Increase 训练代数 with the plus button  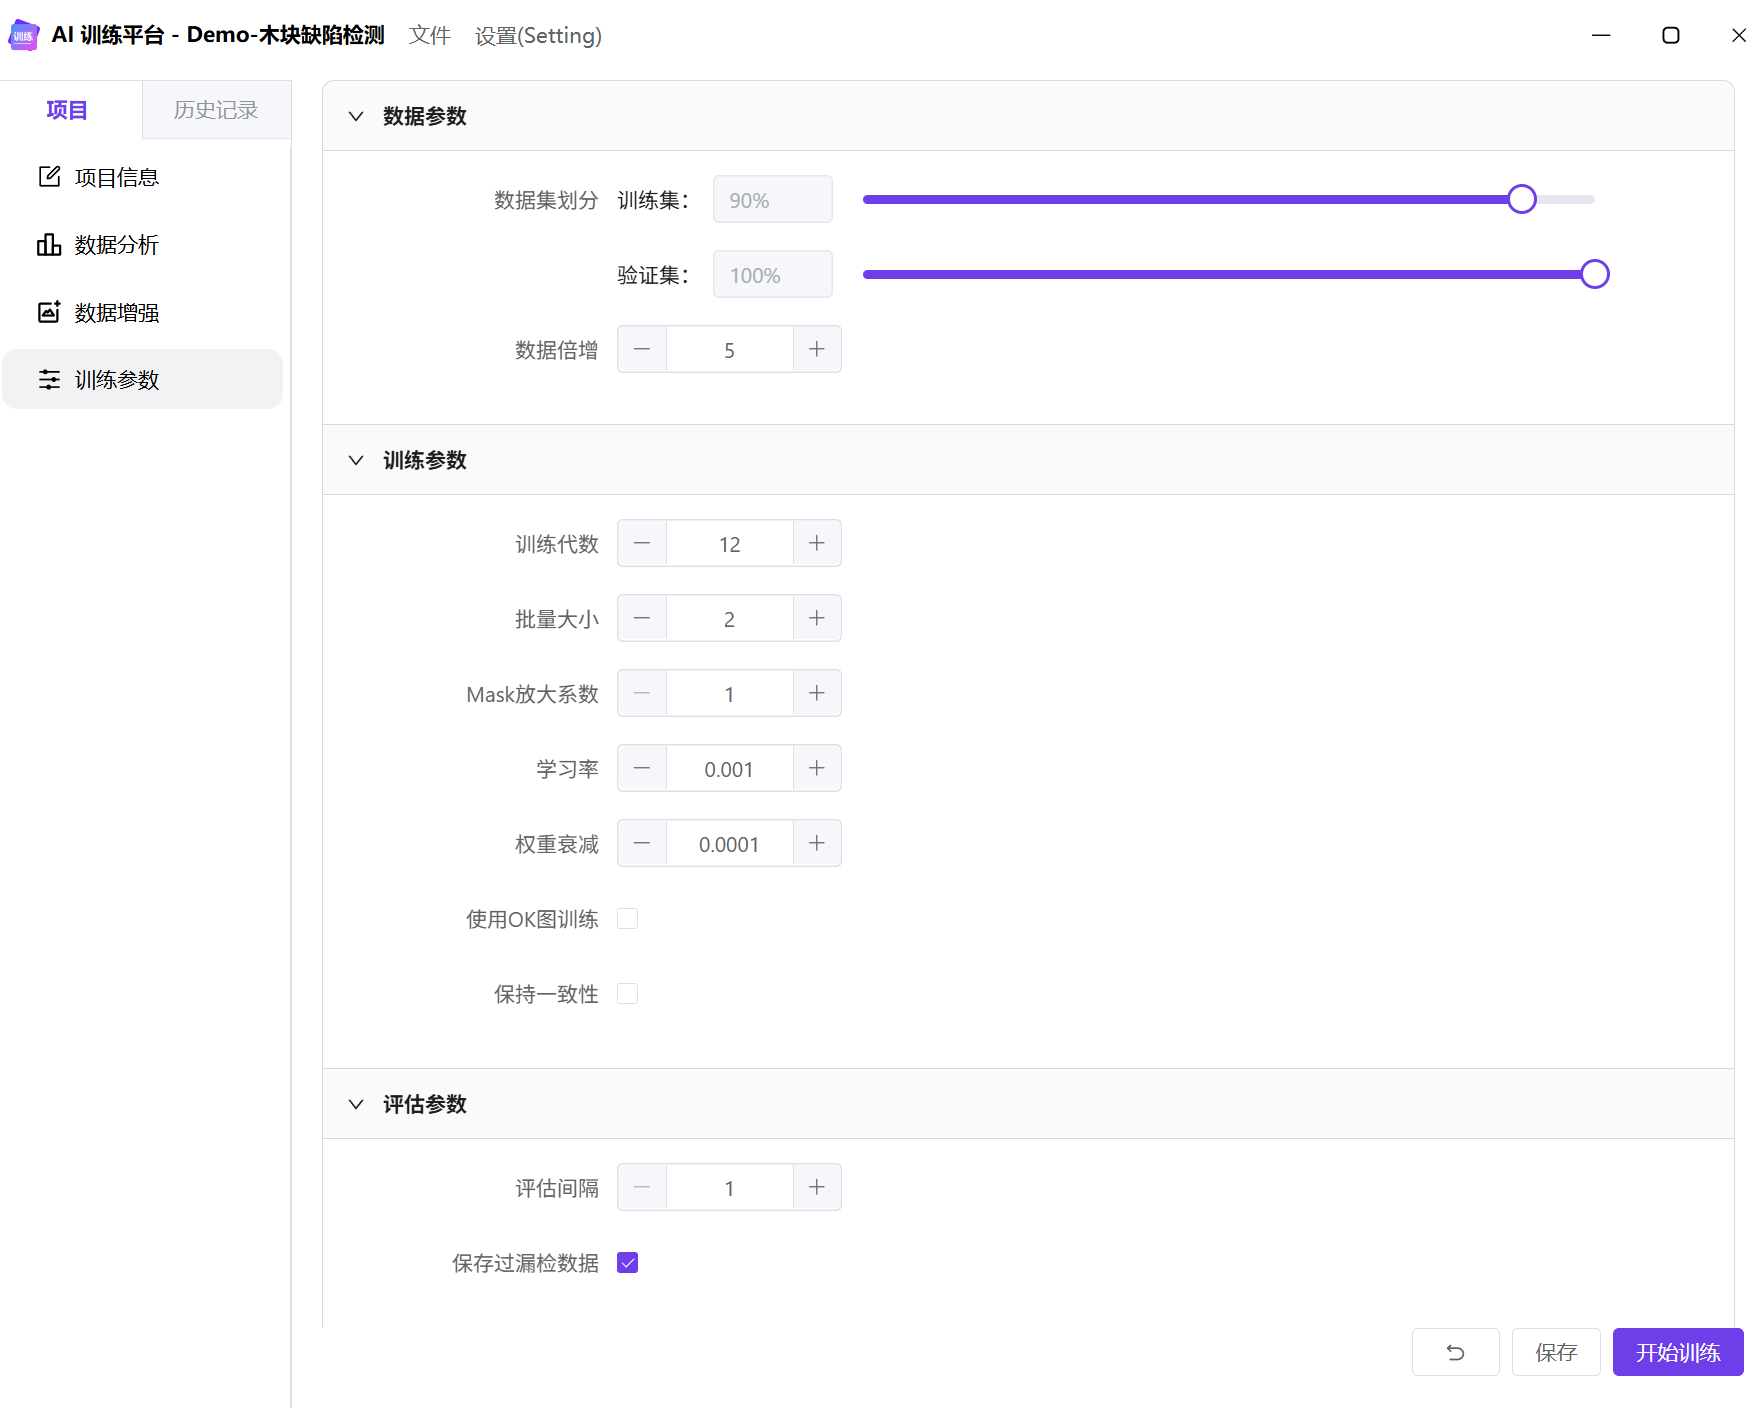(x=817, y=543)
